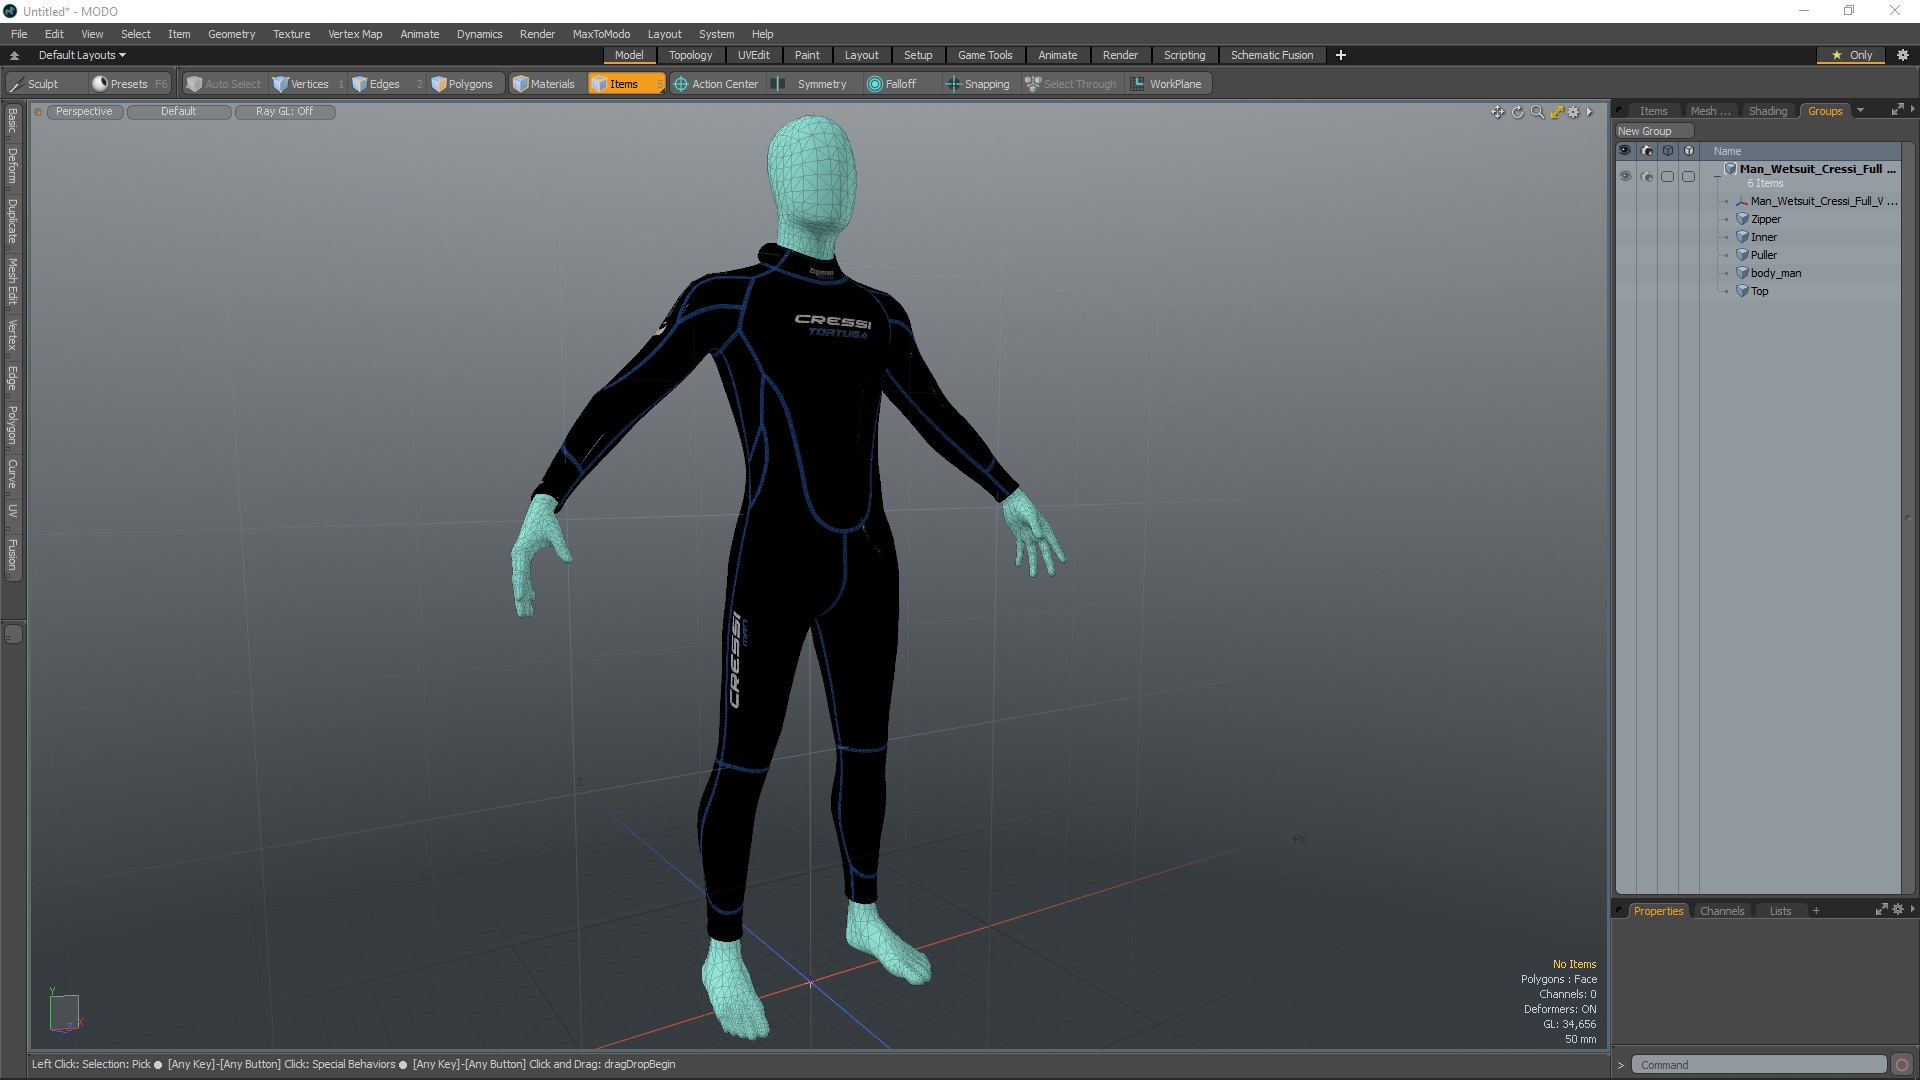Click the Select Through button
The width and height of the screenshot is (1920, 1080).
[x=1071, y=84]
